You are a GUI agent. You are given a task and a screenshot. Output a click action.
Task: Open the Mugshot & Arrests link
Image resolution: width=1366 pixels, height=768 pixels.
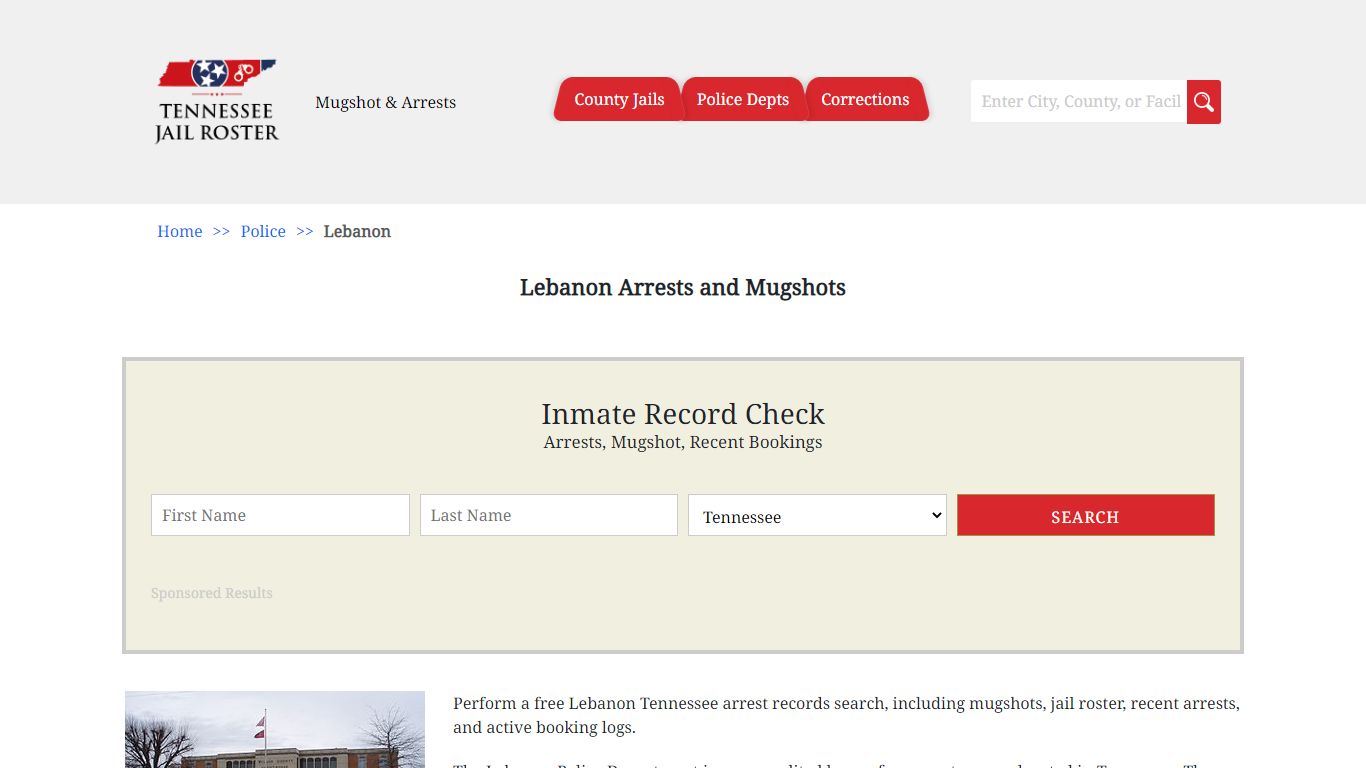pos(385,102)
